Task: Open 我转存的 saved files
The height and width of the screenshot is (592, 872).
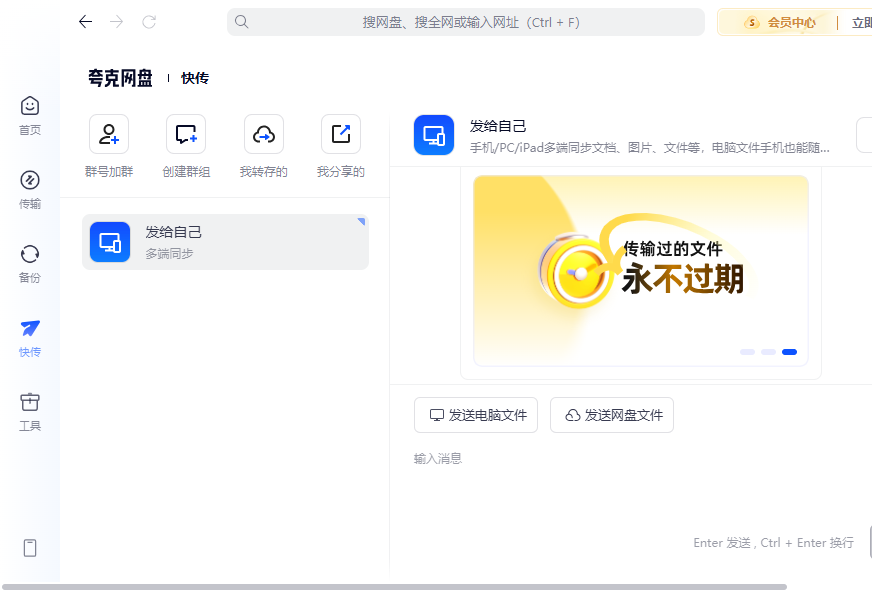Action: (264, 134)
